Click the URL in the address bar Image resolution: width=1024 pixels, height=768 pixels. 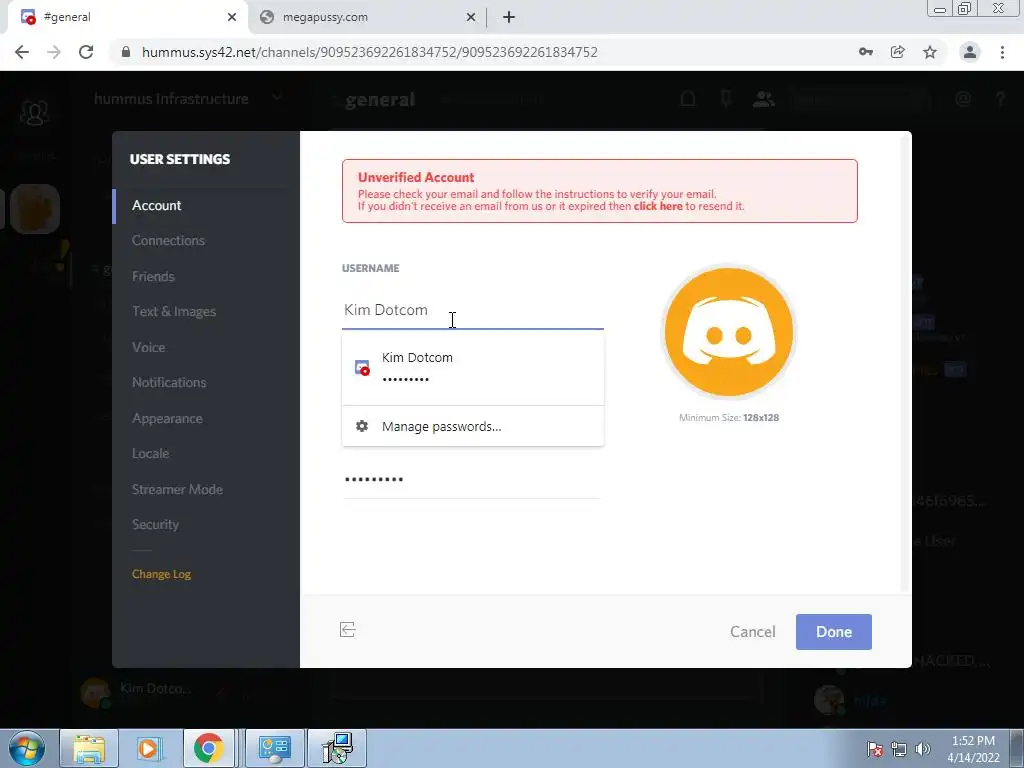point(370,52)
